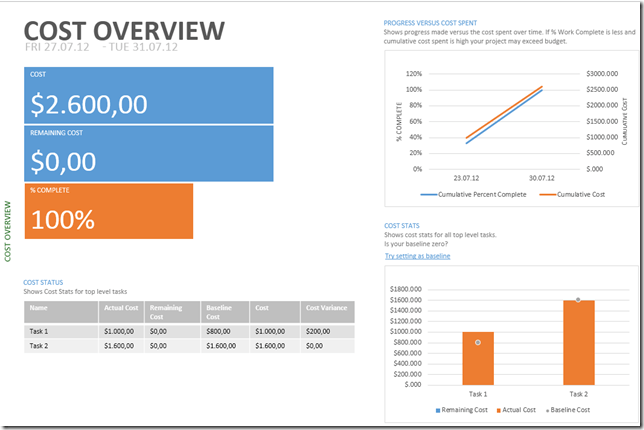Screen dimensions: 644x430
Task: Select the REMAINING COST tile showing $0,00
Action: (148, 153)
